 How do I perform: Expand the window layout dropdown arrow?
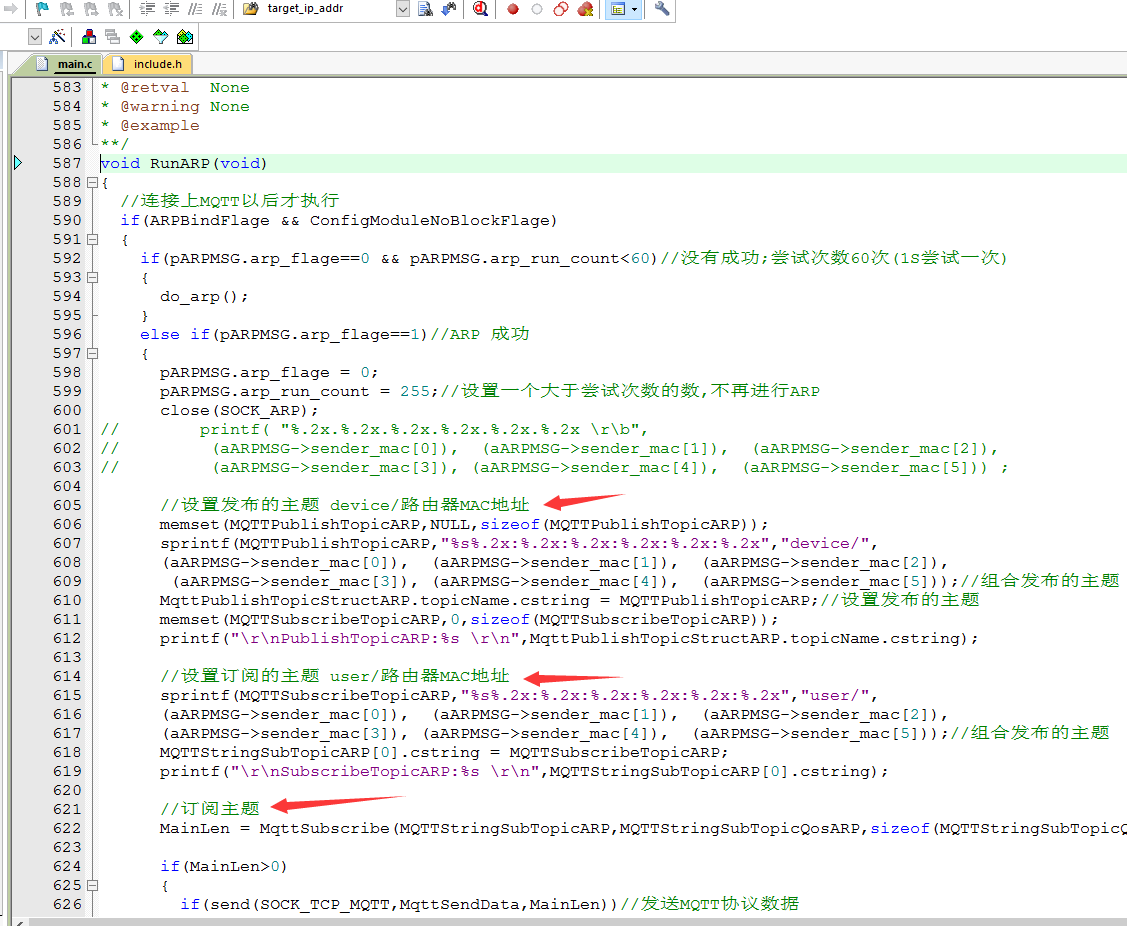click(x=635, y=9)
